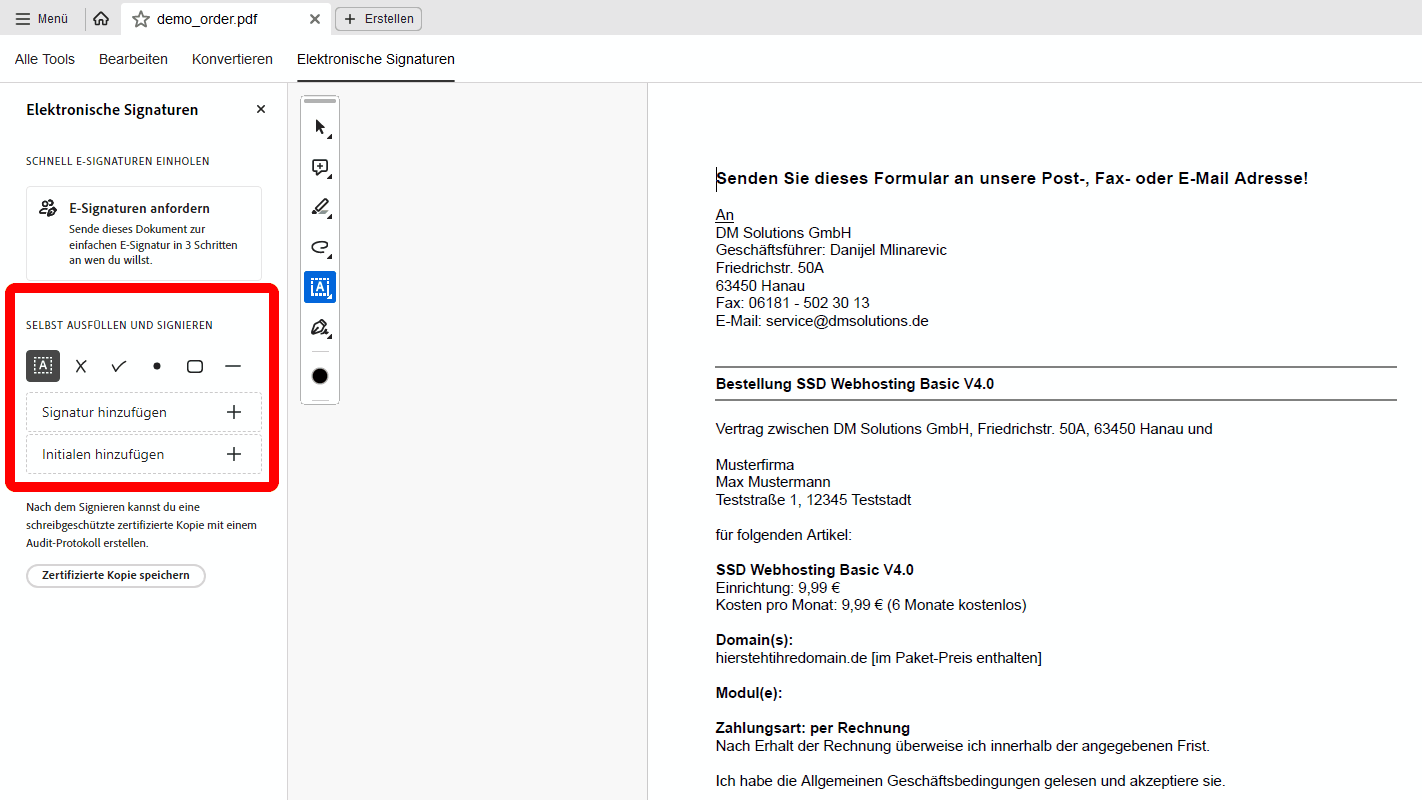Select the text field tool in panel
The width and height of the screenshot is (1422, 800).
(x=43, y=366)
